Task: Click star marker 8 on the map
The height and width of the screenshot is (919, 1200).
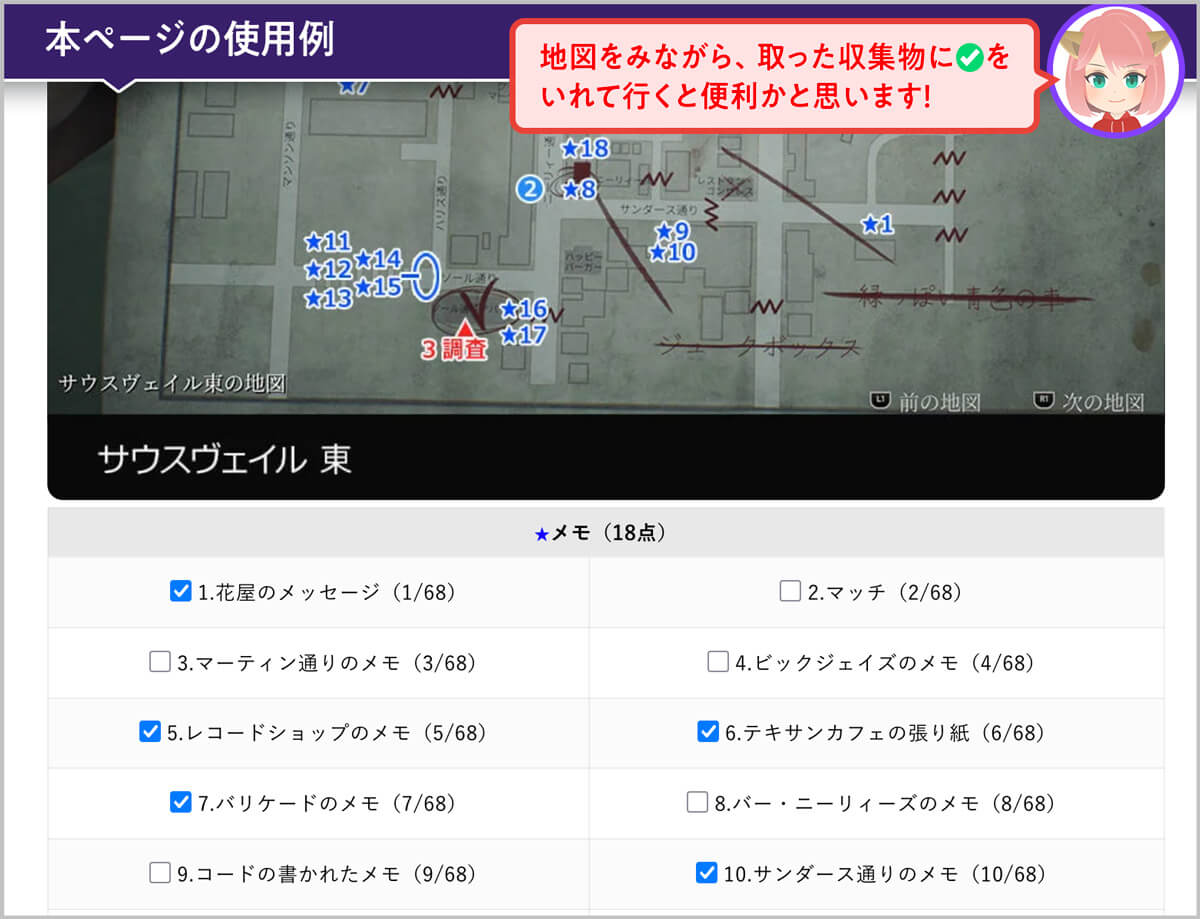Action: coord(579,188)
